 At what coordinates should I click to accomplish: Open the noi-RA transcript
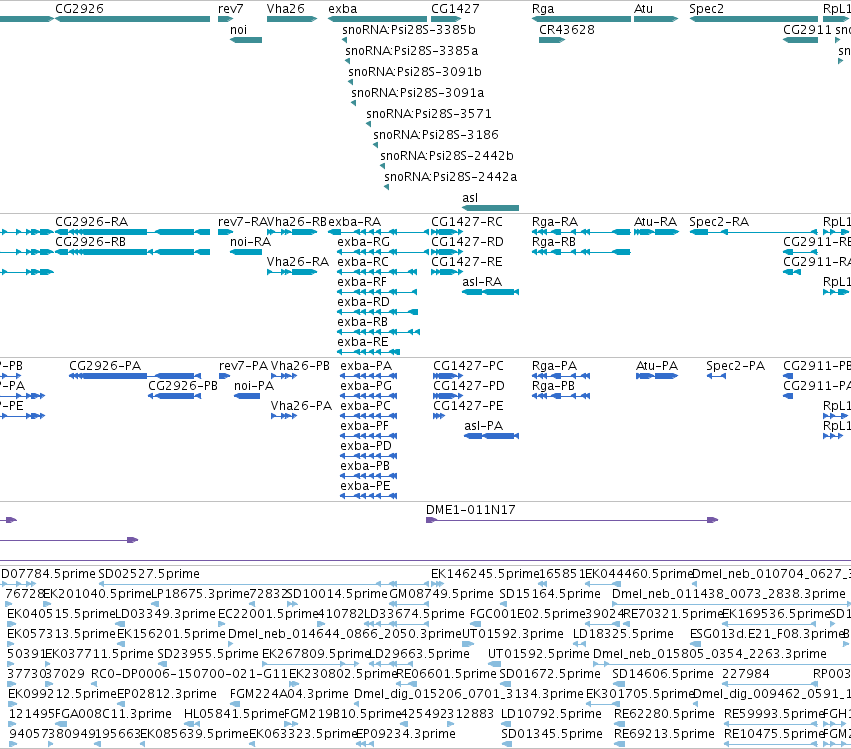pos(246,252)
